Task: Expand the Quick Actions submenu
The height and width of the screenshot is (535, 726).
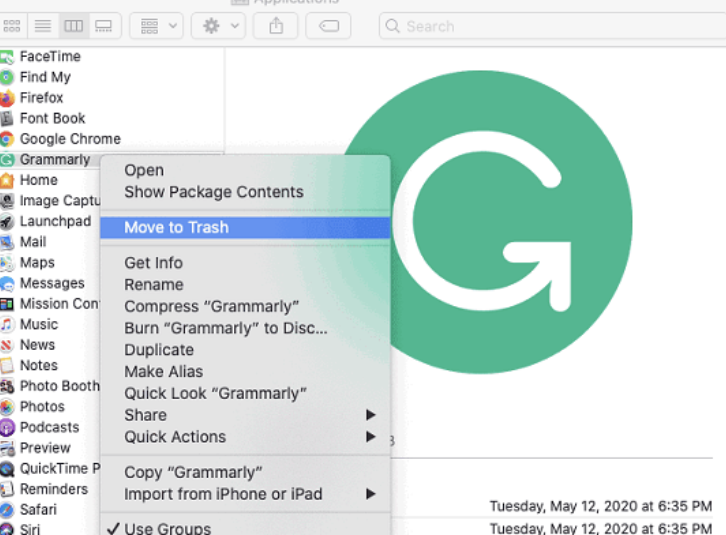Action: point(245,437)
